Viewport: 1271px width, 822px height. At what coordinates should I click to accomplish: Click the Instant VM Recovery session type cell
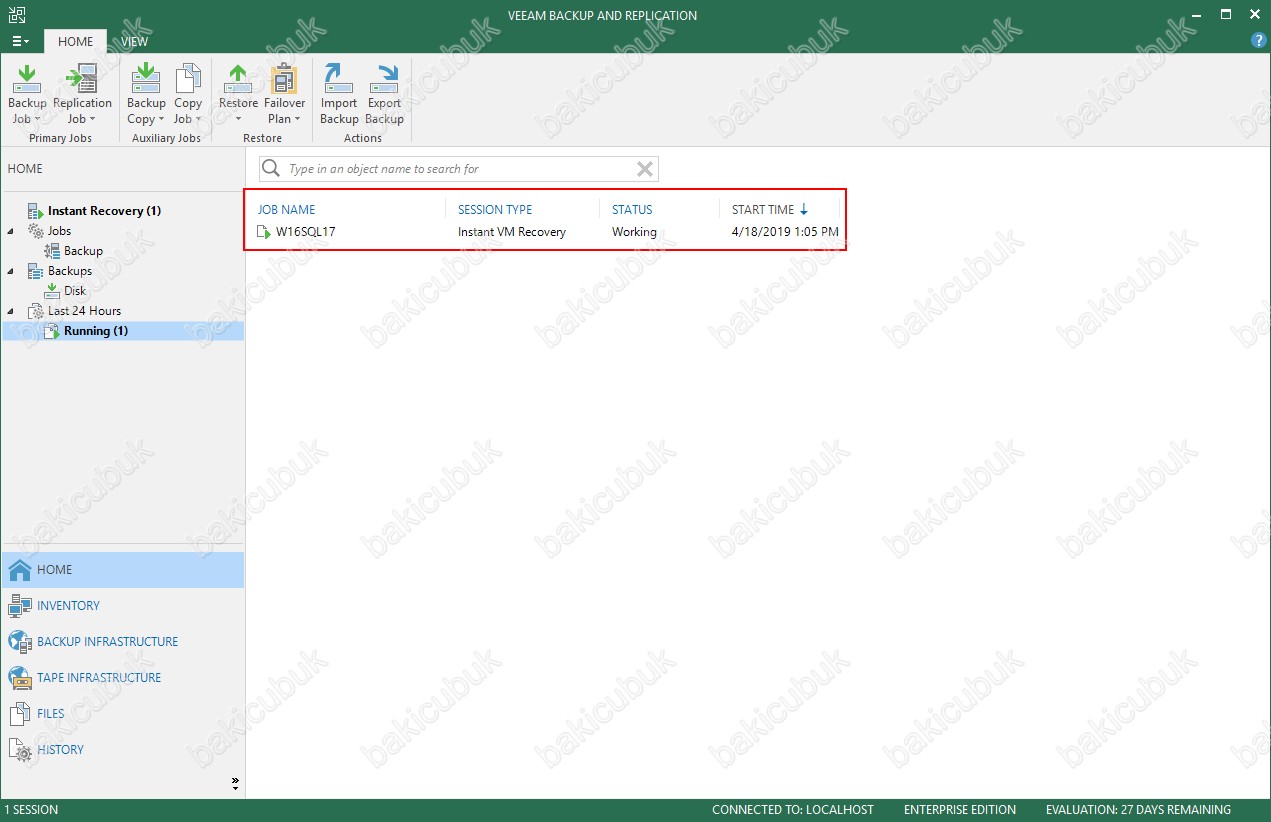(x=512, y=232)
